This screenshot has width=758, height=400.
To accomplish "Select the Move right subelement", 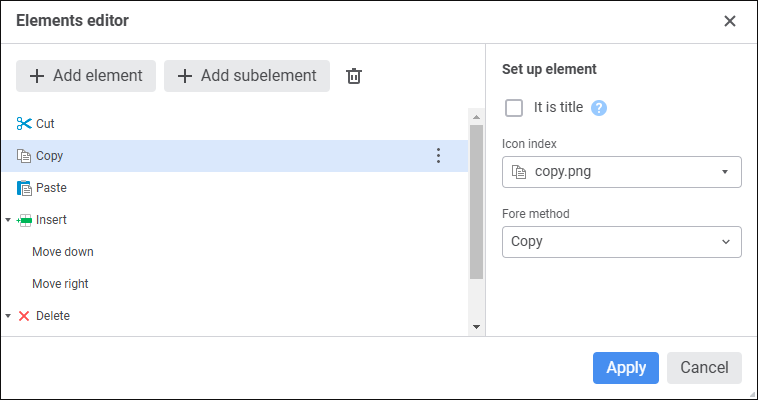I will [60, 284].
